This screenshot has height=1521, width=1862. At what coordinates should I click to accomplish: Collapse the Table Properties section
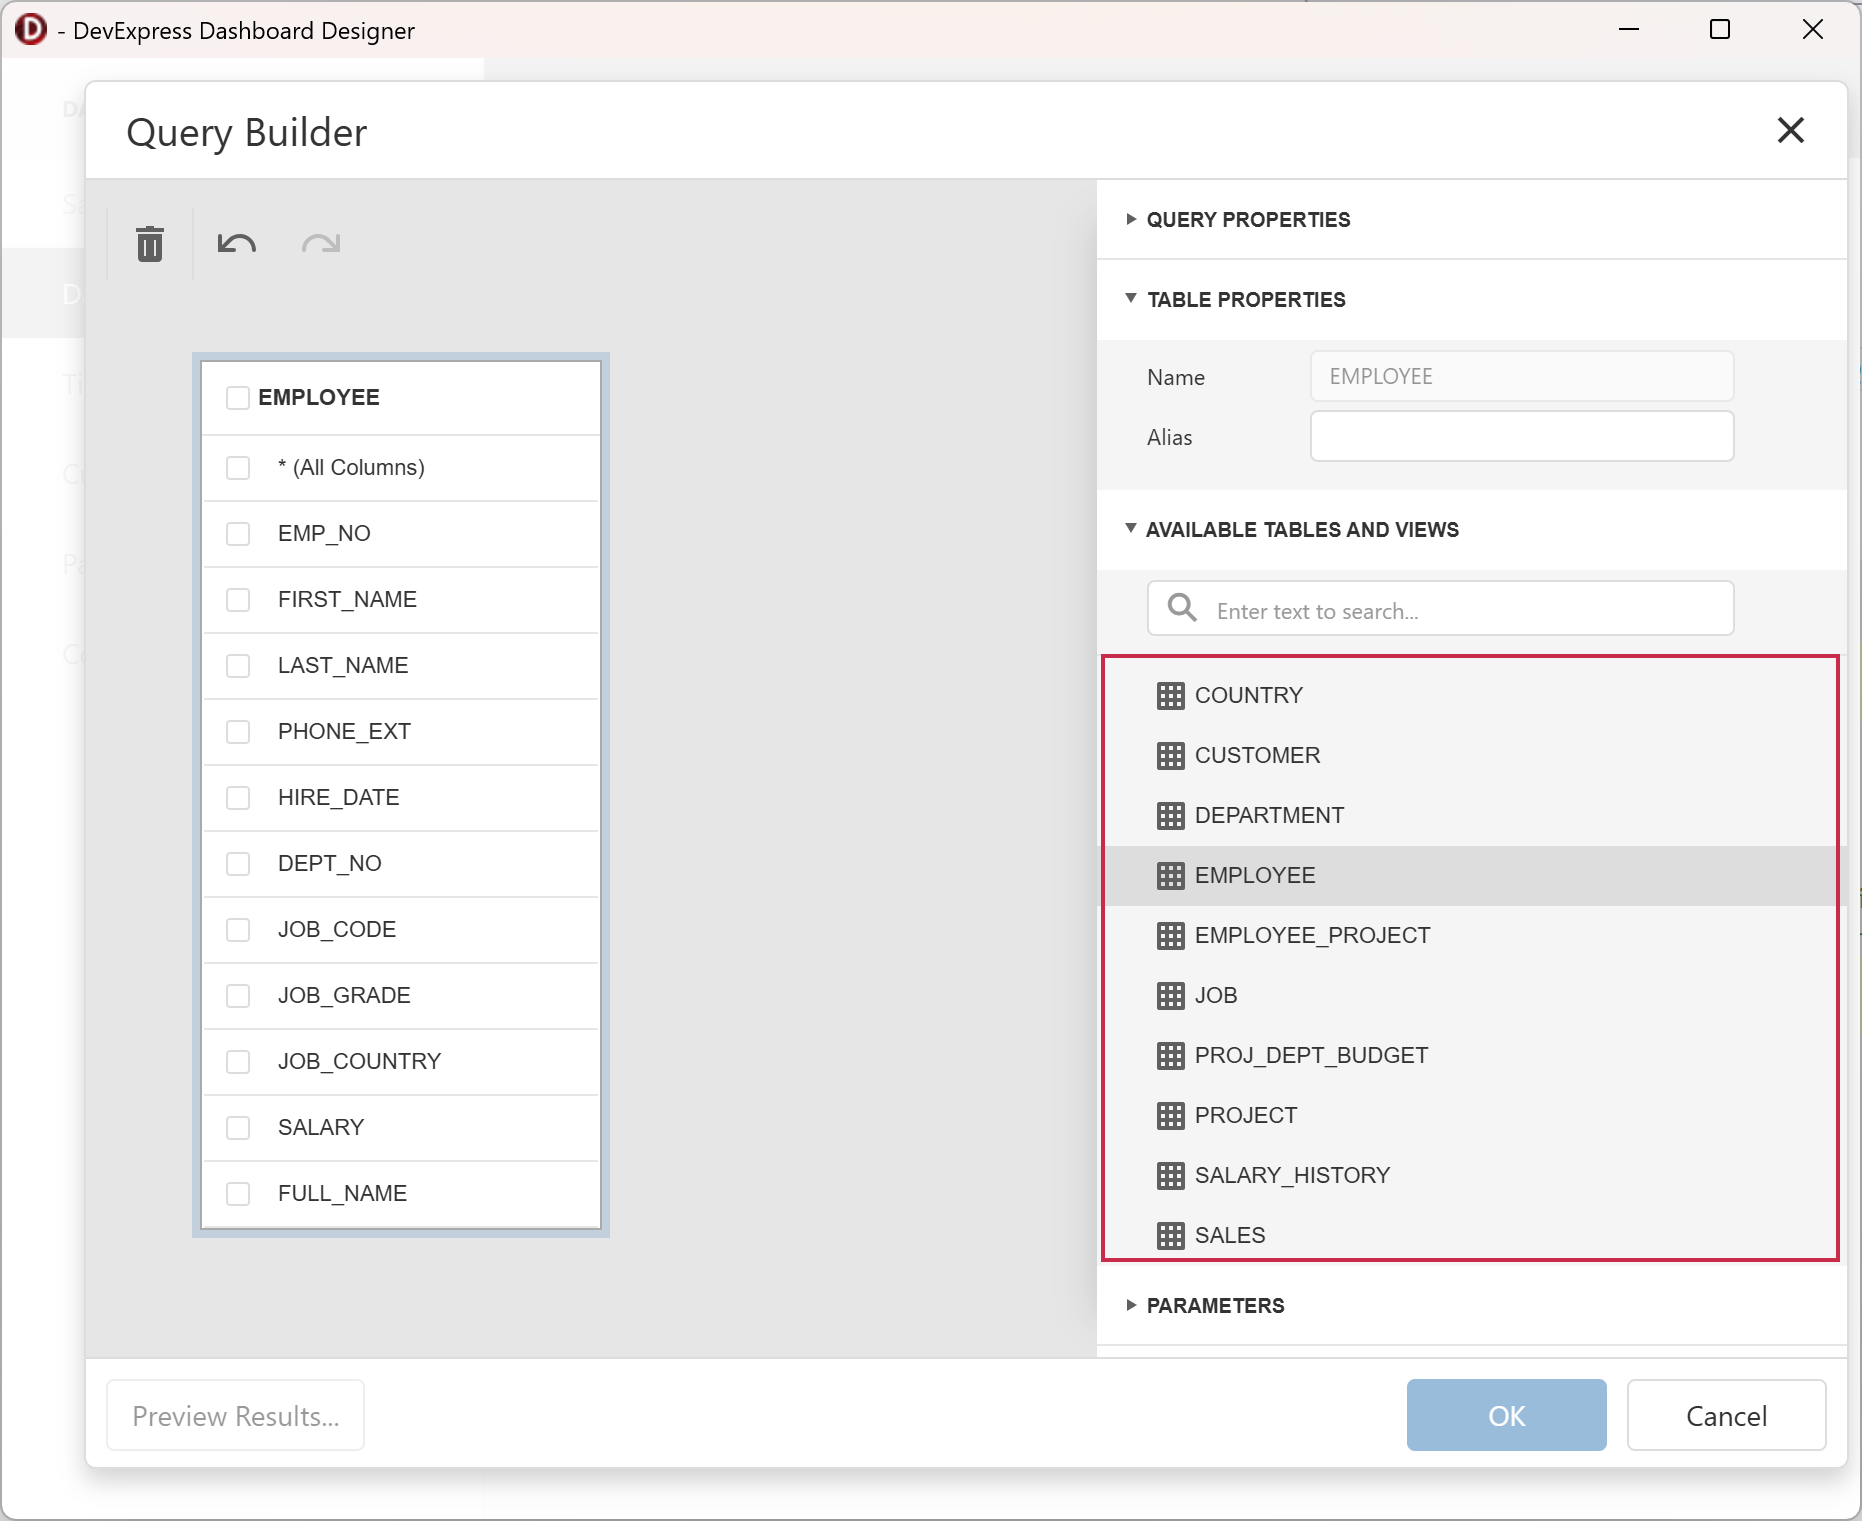coord(1131,299)
